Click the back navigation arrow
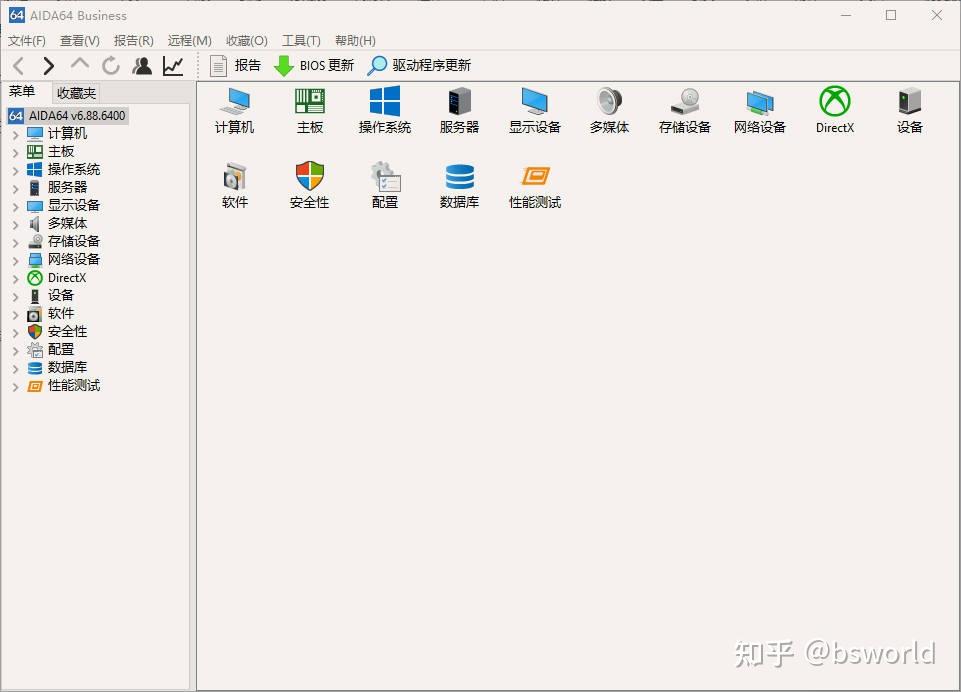Viewport: 961px width, 692px height. coord(18,66)
